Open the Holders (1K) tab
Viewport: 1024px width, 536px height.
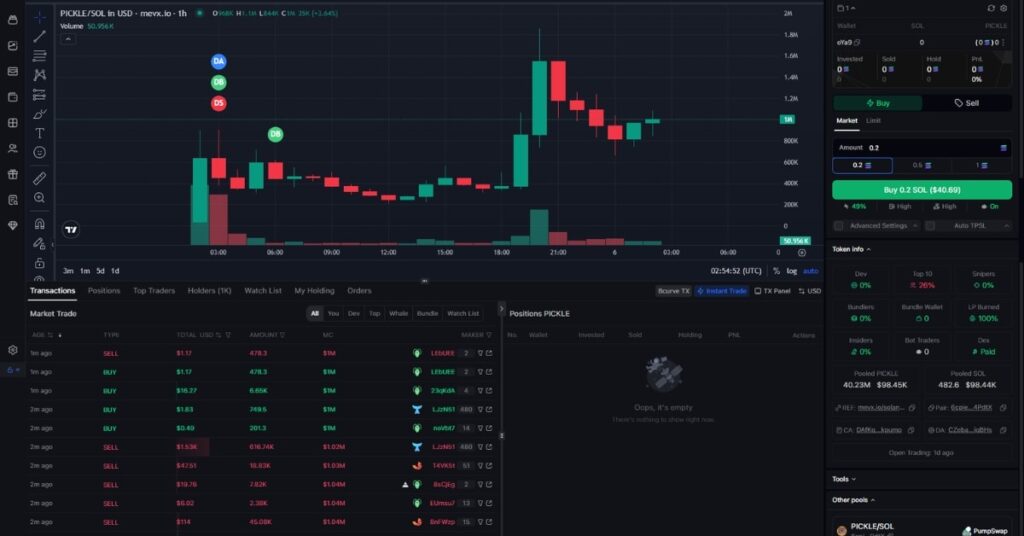(210, 291)
